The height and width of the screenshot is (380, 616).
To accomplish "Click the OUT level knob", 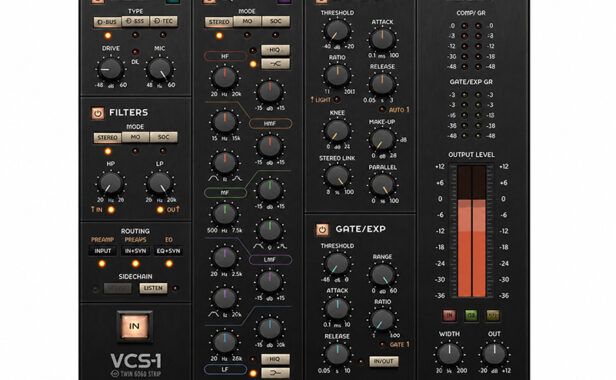I will 494,354.
